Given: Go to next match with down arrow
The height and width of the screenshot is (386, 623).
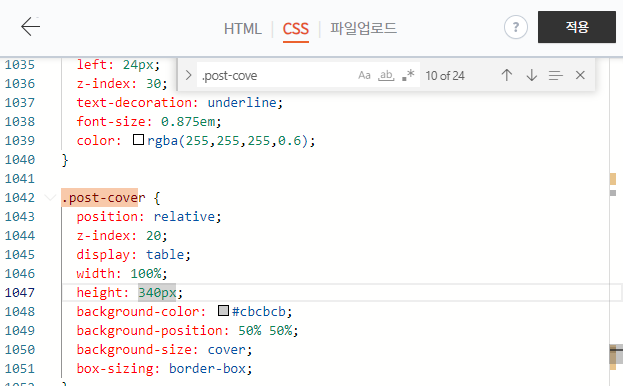Looking at the screenshot, I should tap(532, 75).
